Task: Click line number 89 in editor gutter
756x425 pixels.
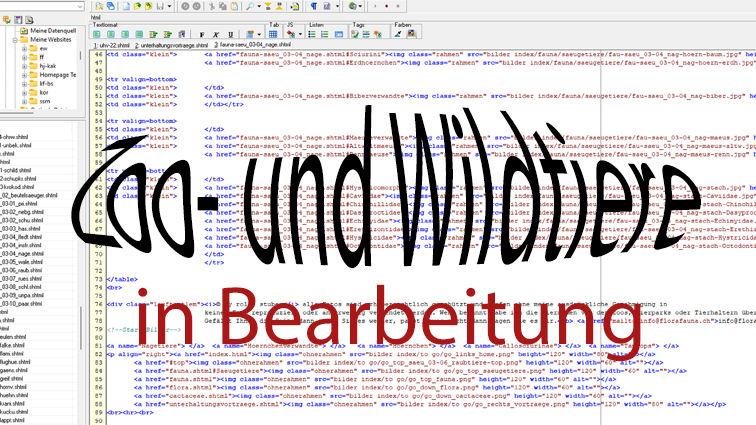Action: 99,413
